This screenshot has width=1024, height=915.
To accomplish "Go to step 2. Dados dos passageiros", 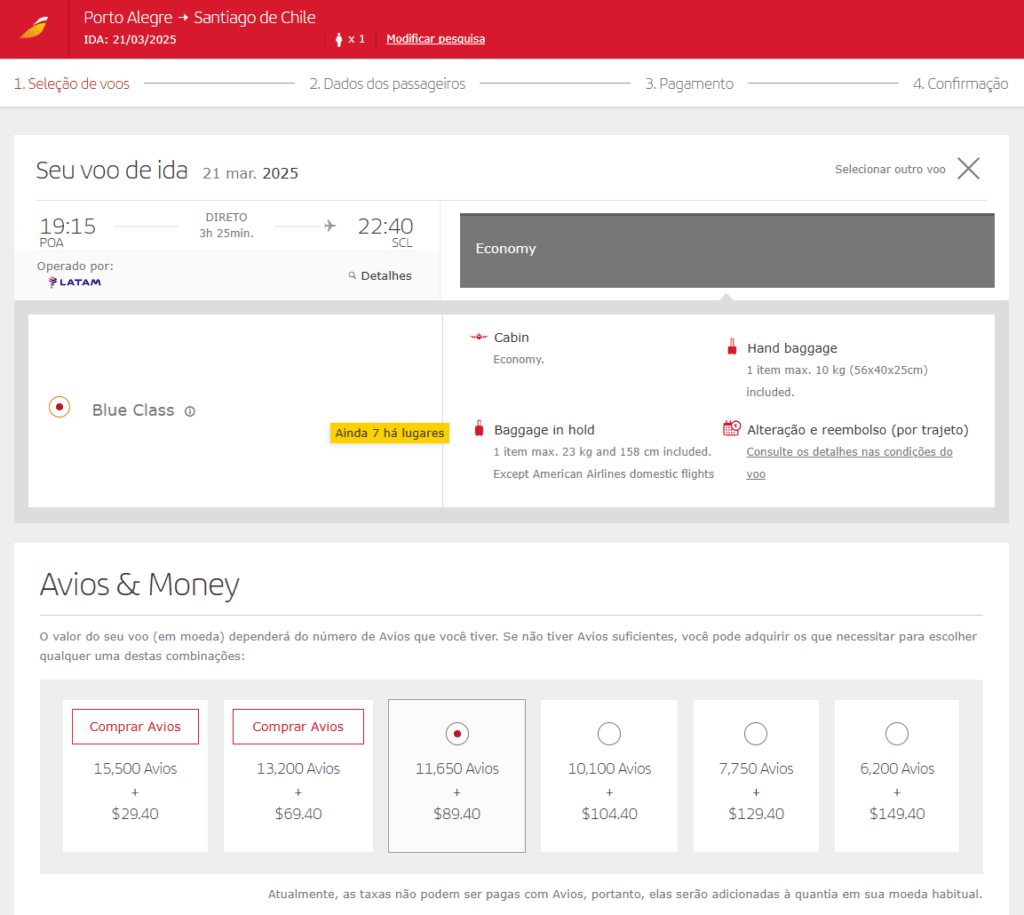I will tap(387, 84).
